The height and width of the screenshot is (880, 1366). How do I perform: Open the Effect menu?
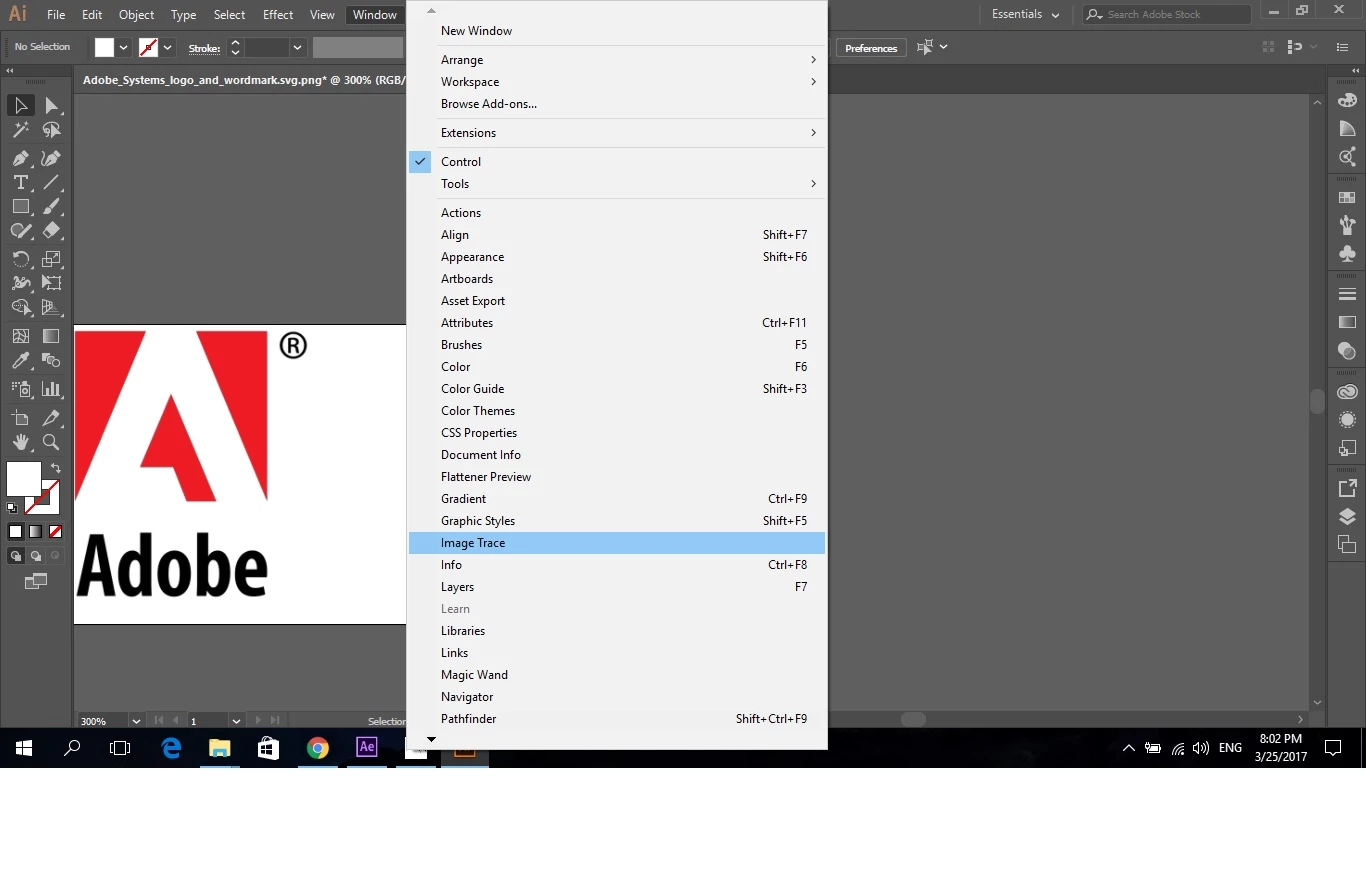pos(278,15)
